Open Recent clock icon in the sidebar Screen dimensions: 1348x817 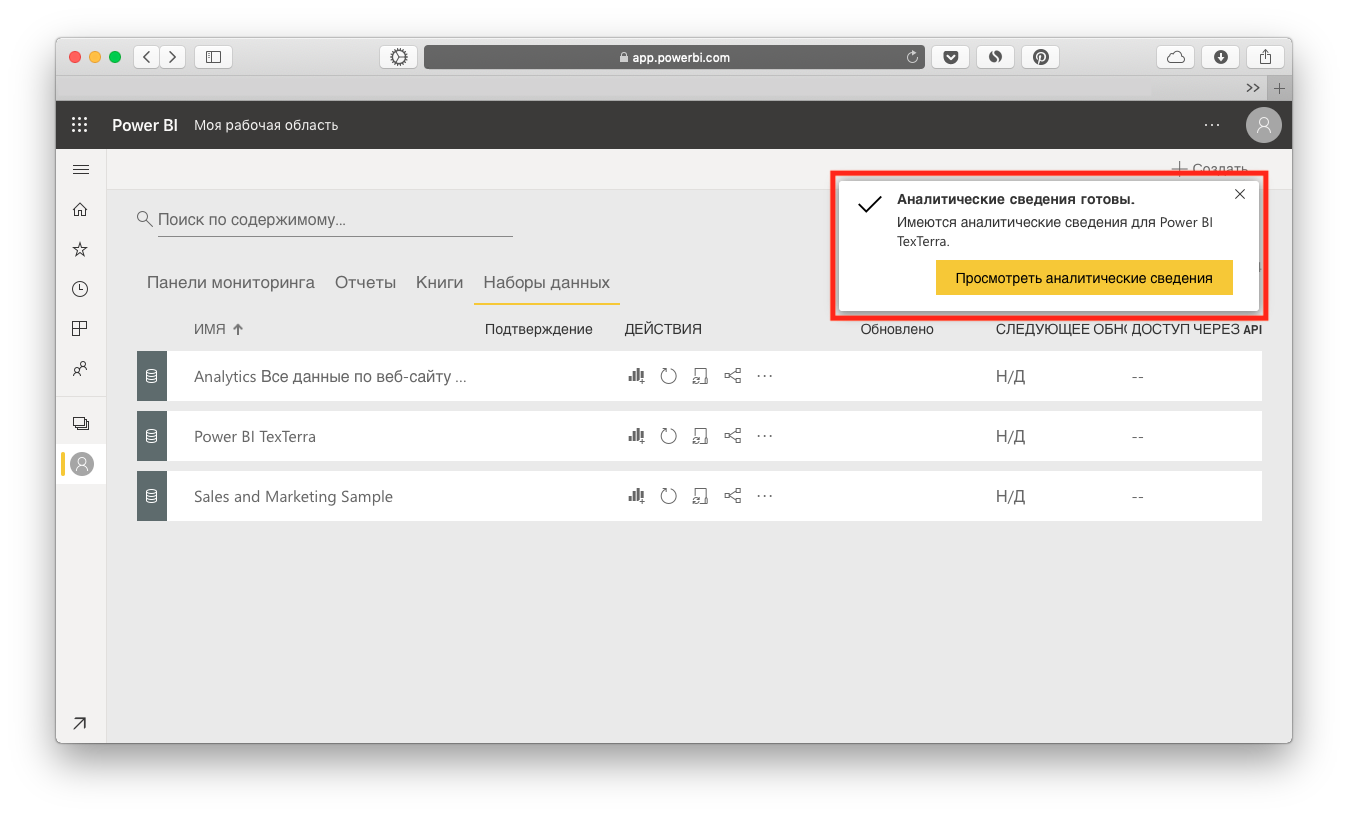point(80,289)
